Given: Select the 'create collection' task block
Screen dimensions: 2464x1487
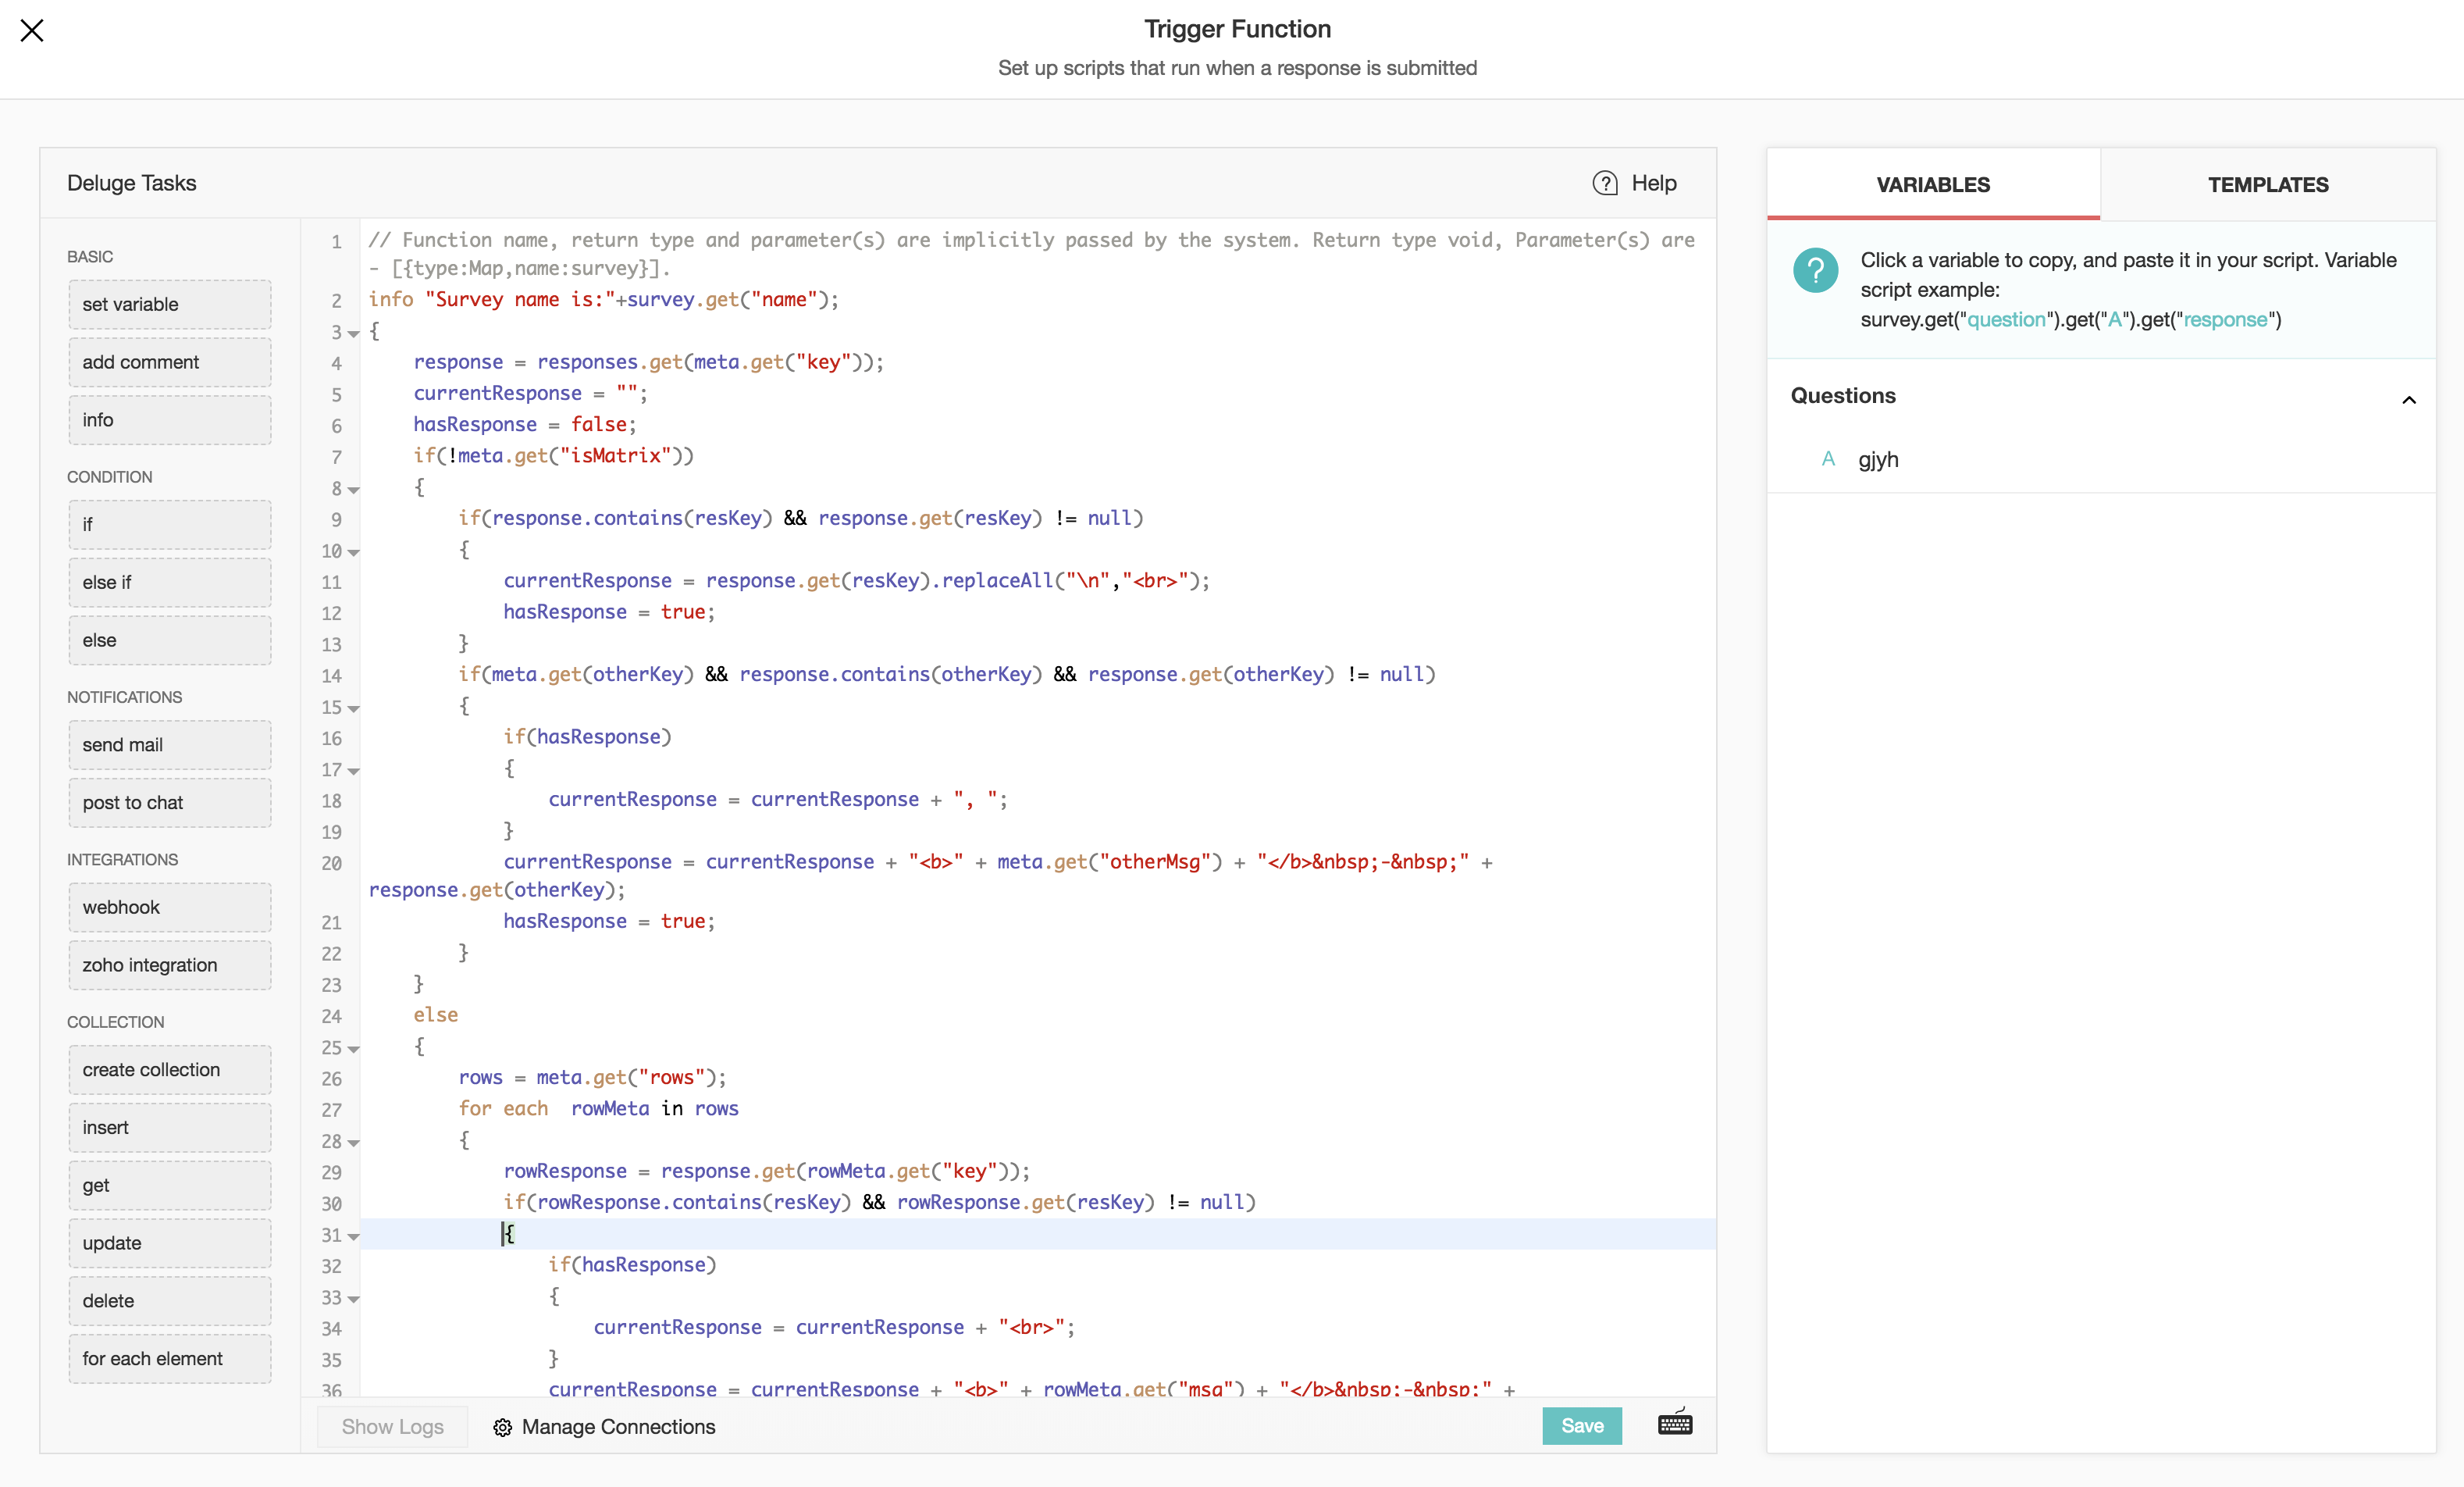Looking at the screenshot, I should tap(151, 1070).
